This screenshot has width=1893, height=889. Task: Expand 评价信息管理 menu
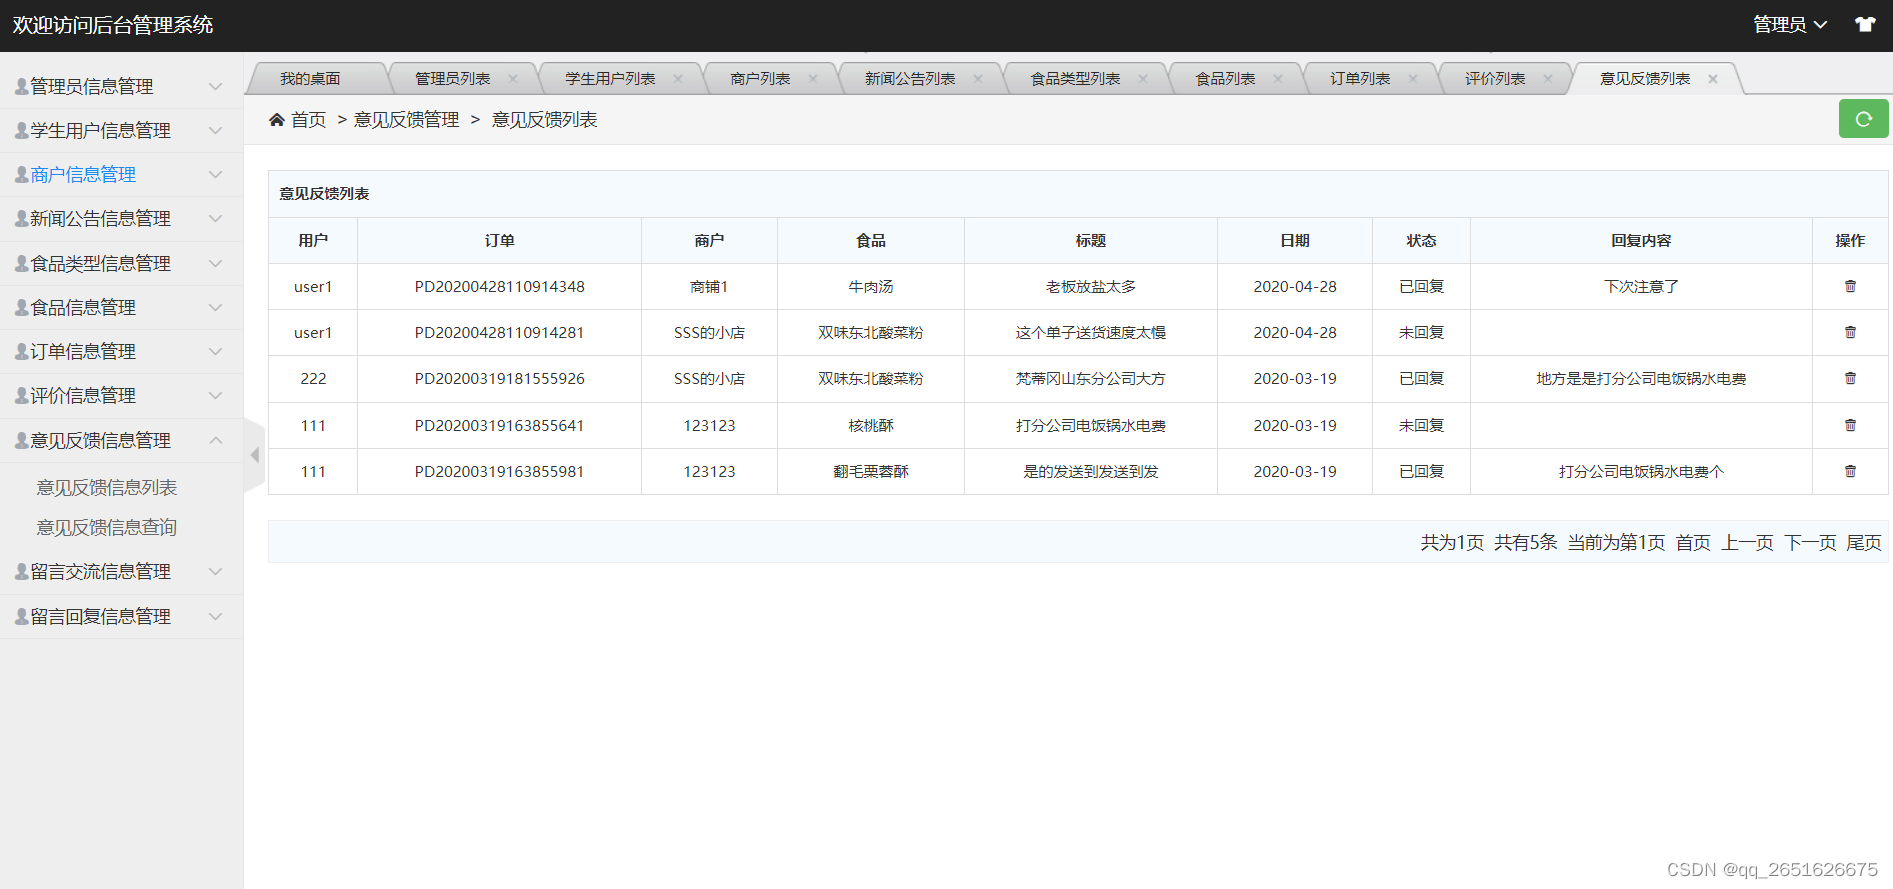pyautogui.click(x=121, y=396)
